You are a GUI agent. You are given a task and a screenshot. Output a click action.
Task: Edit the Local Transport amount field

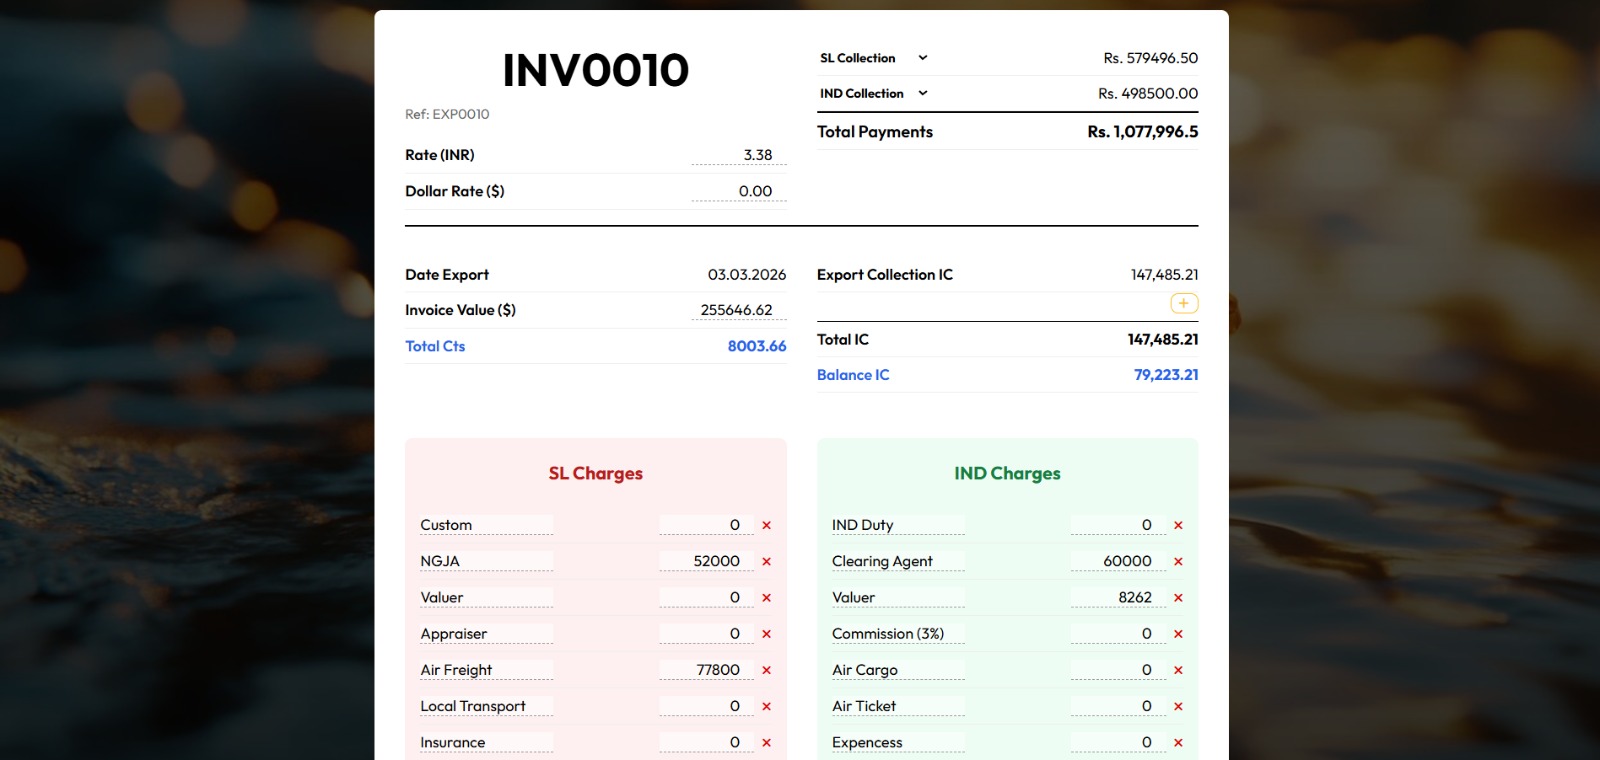(x=707, y=706)
